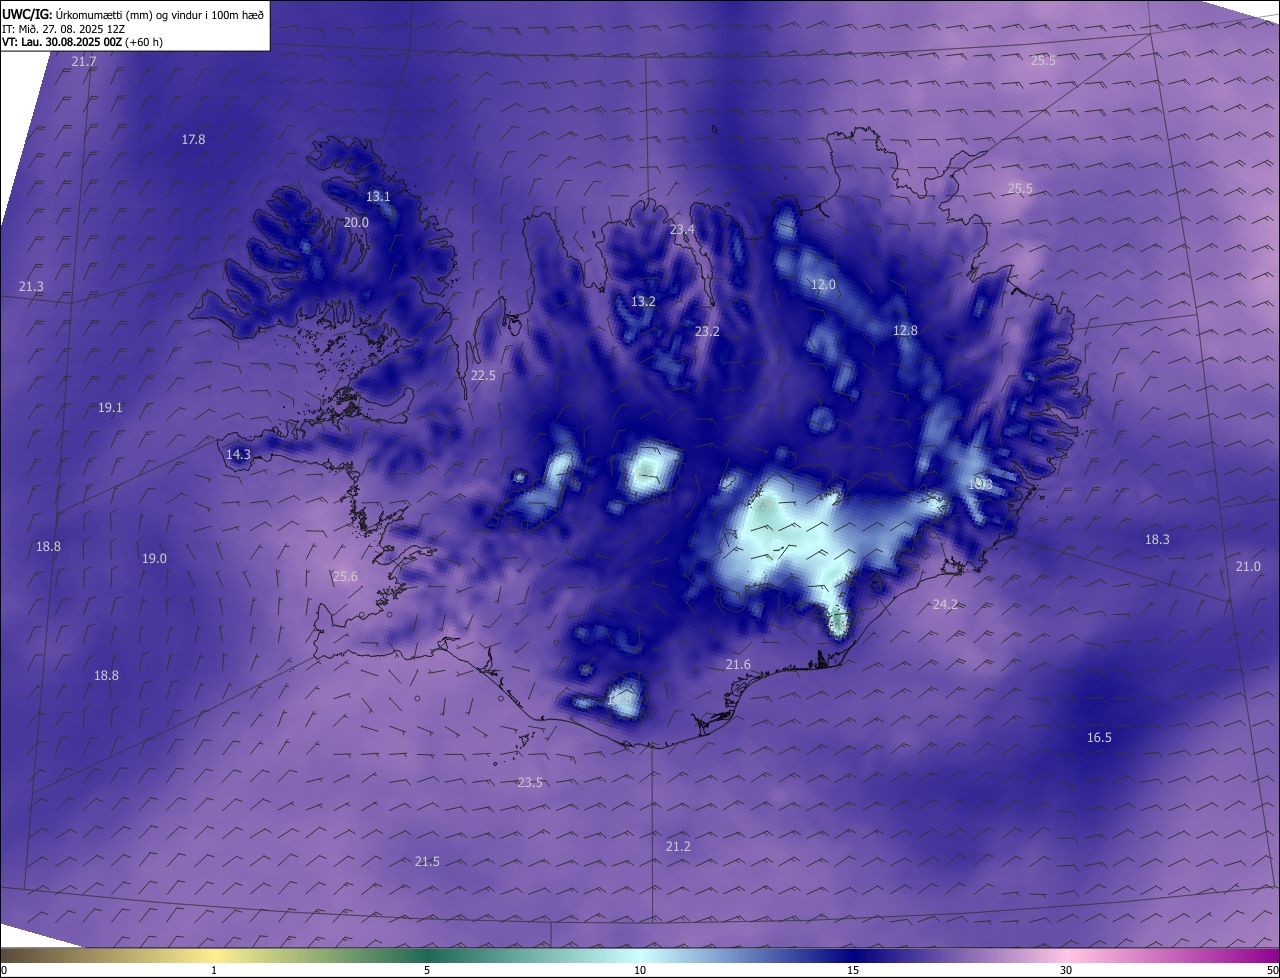This screenshot has height=978, width=1280.
Task: Click the colorbar tick label 50
Action: pyautogui.click(x=1273, y=971)
